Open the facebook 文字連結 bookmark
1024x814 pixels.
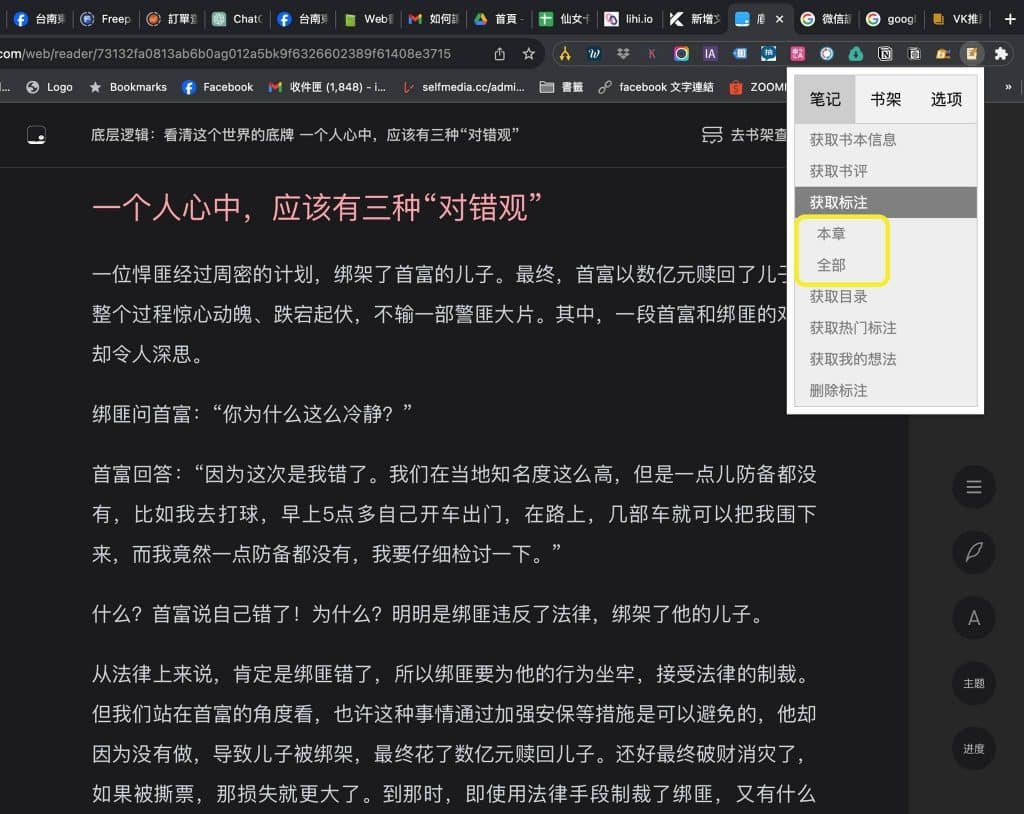[x=656, y=86]
